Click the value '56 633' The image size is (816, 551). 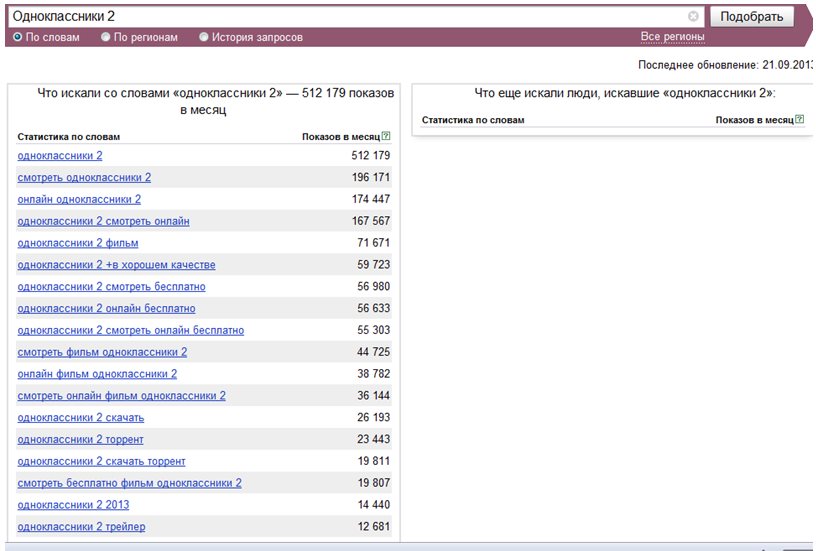point(374,309)
